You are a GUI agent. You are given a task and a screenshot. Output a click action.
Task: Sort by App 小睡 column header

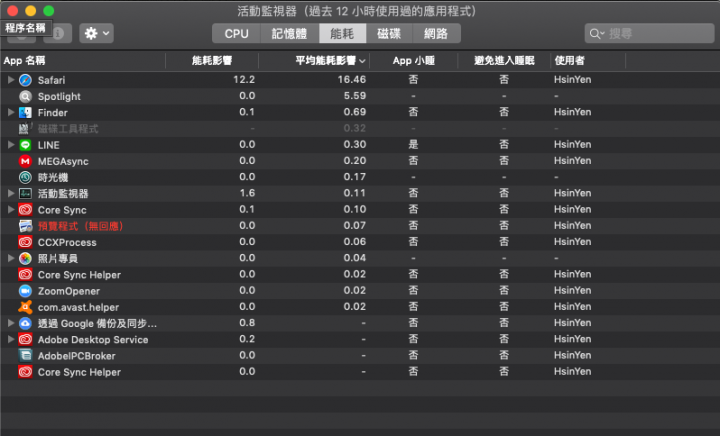414,61
